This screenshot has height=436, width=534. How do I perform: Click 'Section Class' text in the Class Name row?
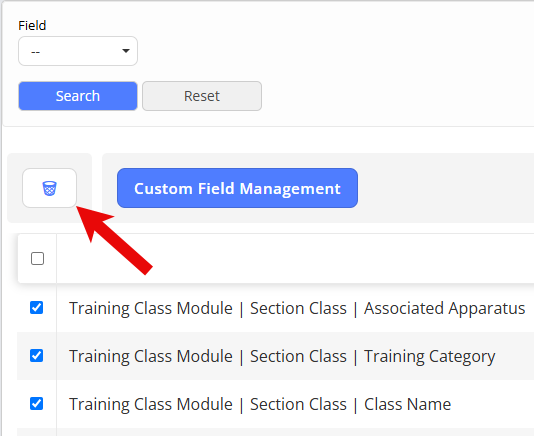coord(298,404)
